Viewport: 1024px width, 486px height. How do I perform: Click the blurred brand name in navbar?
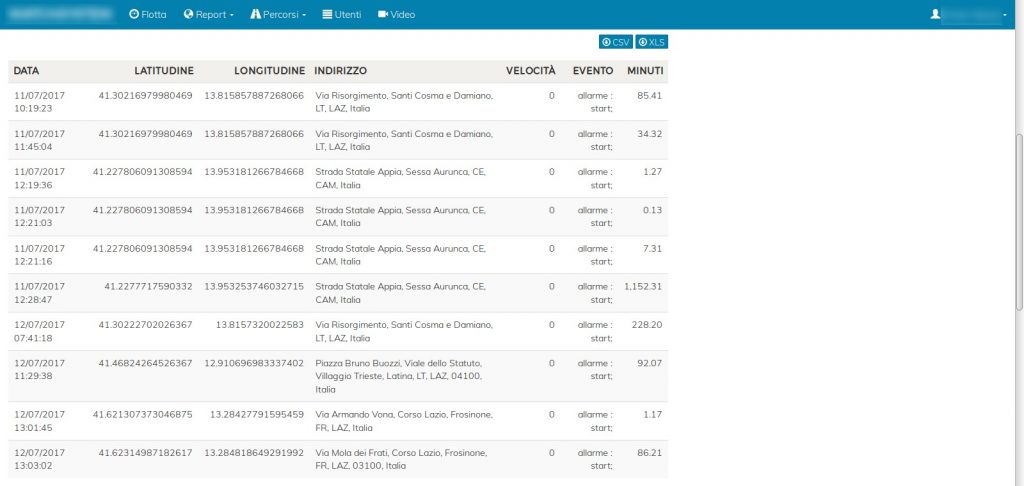pos(60,15)
